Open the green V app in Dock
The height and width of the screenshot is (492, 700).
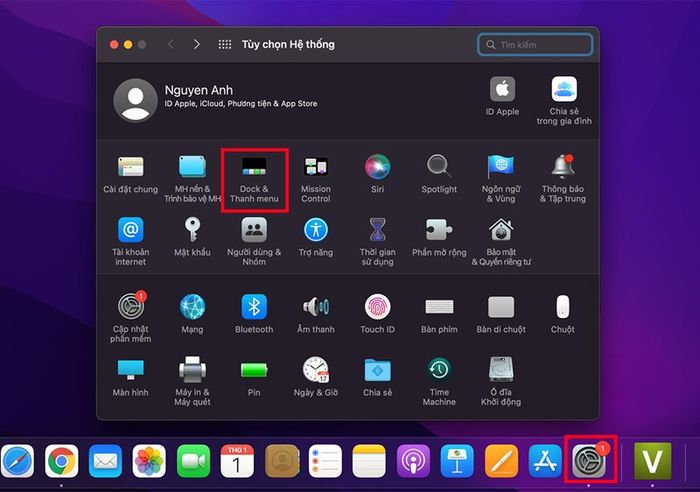click(653, 461)
